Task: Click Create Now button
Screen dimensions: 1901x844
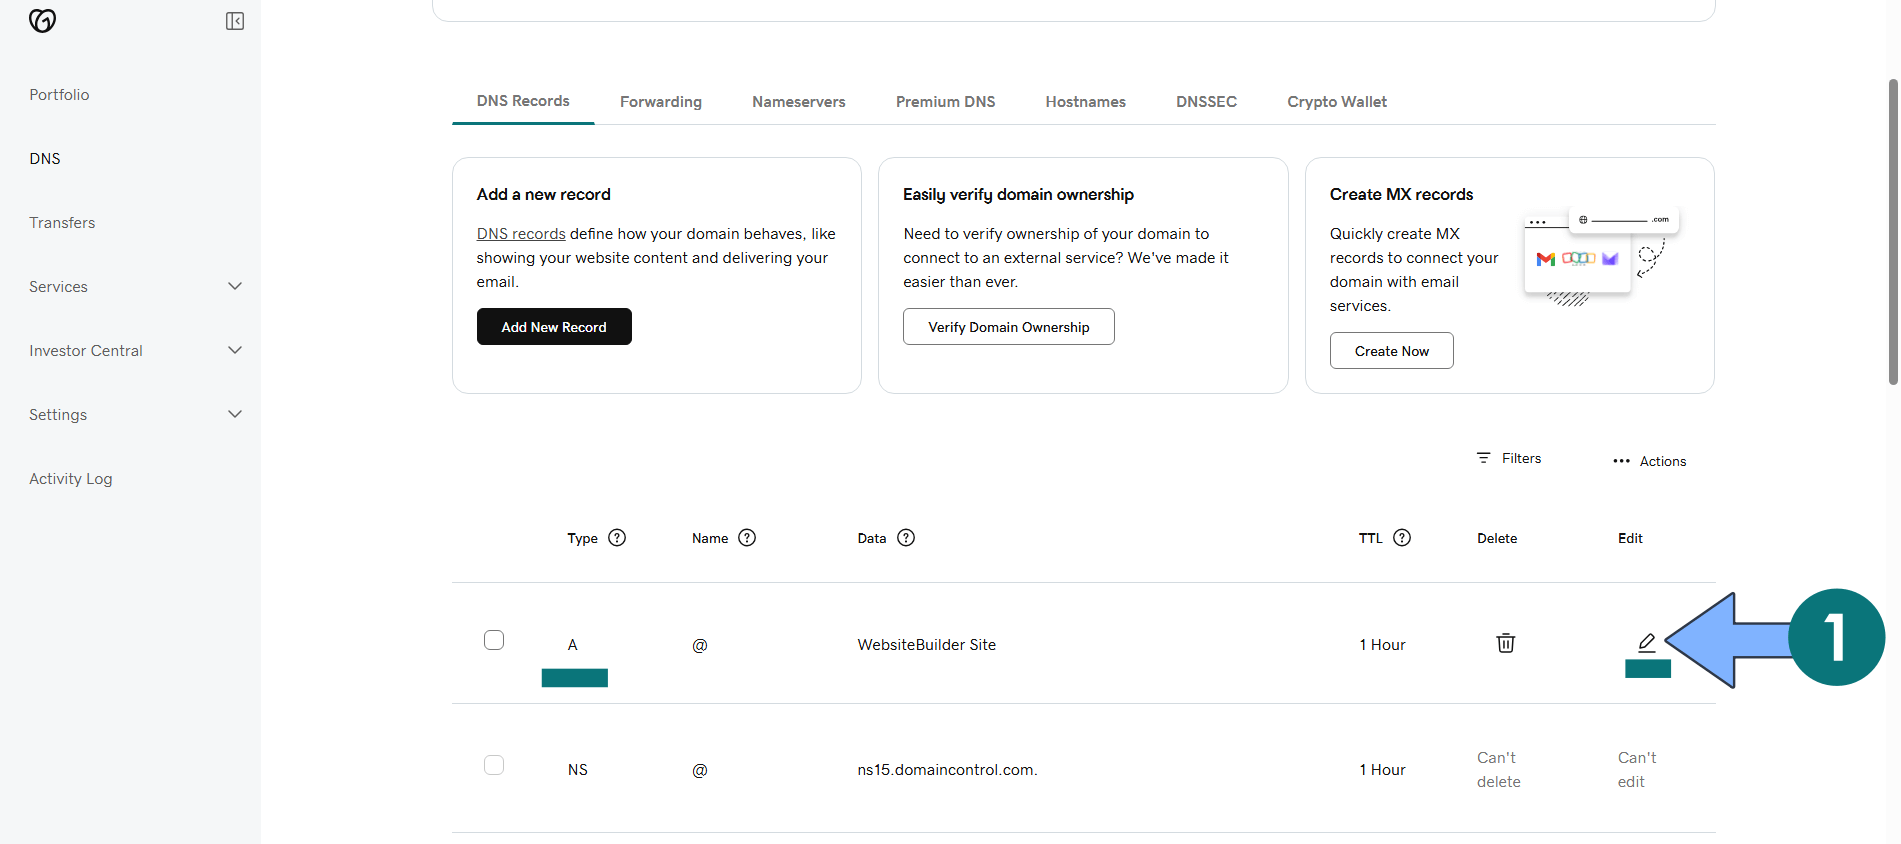Action: [1392, 351]
